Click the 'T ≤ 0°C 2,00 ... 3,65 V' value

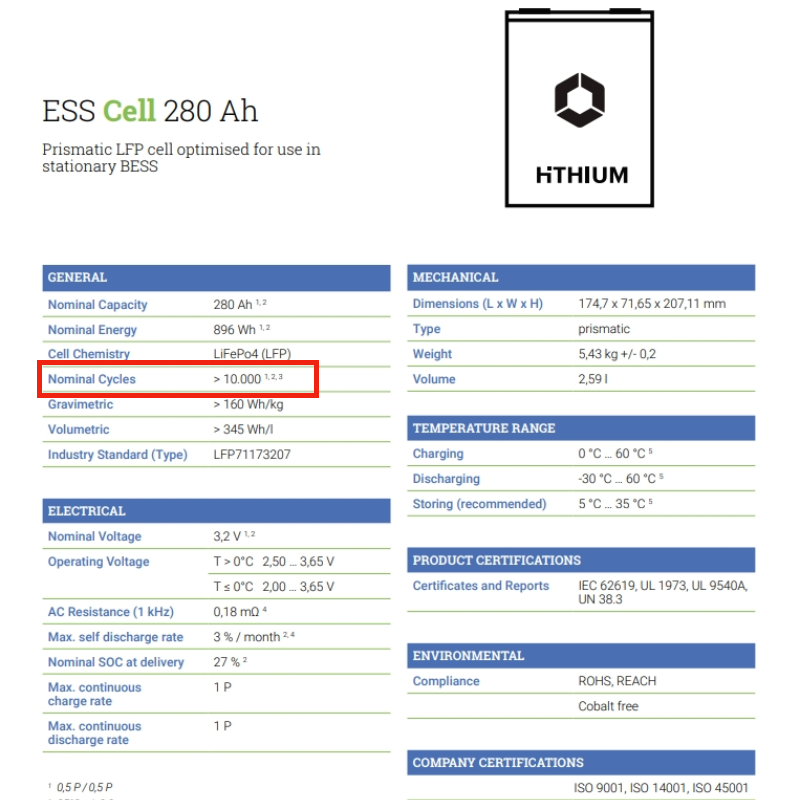point(274,586)
